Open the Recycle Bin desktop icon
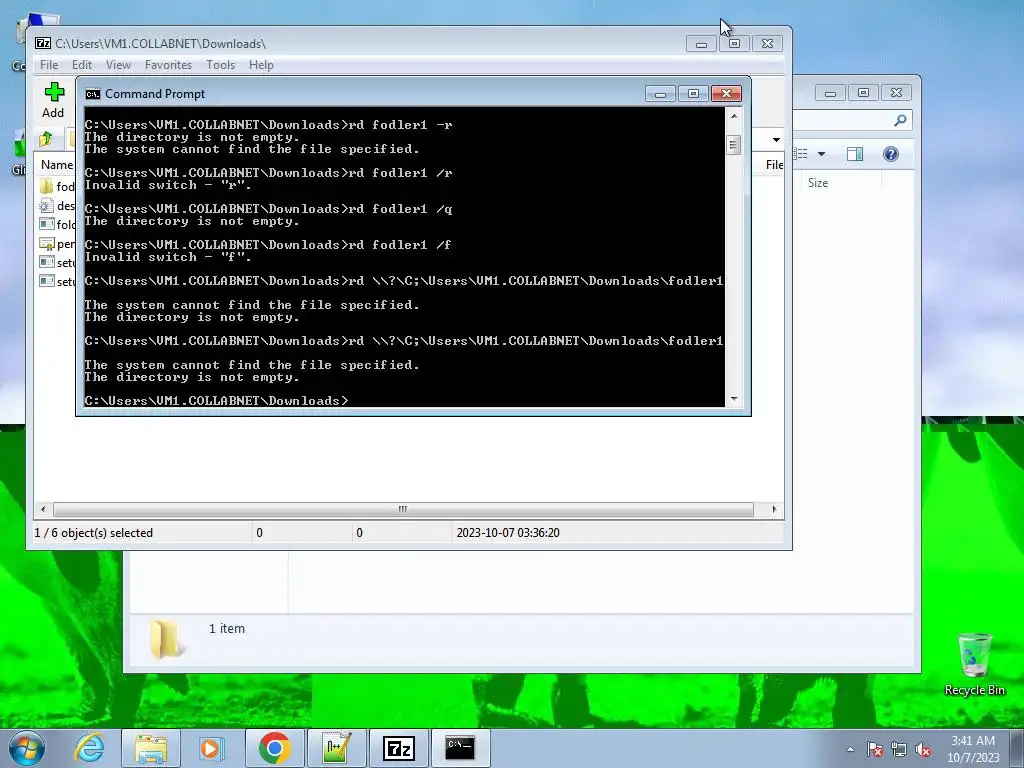This screenshot has height=768, width=1024. click(x=974, y=664)
